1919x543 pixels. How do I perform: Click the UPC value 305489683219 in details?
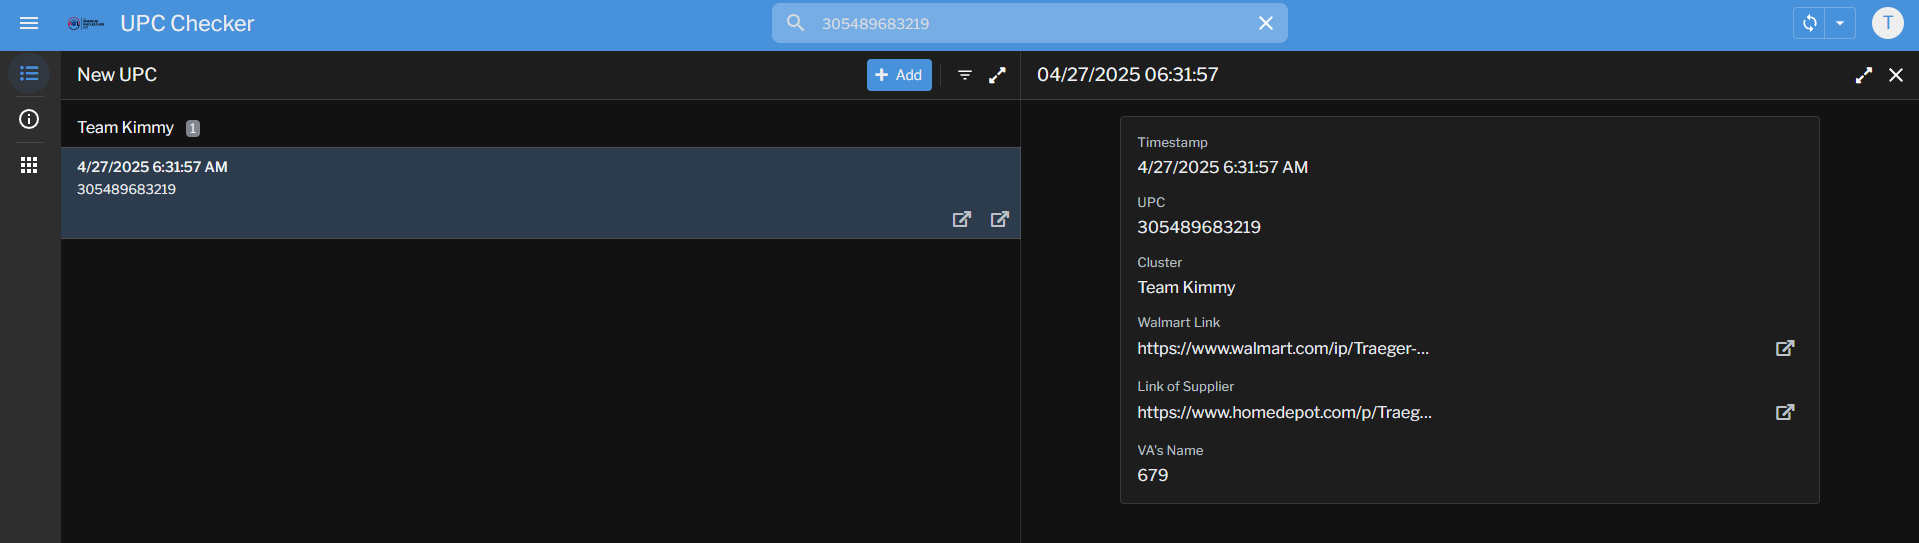[x=1199, y=227]
